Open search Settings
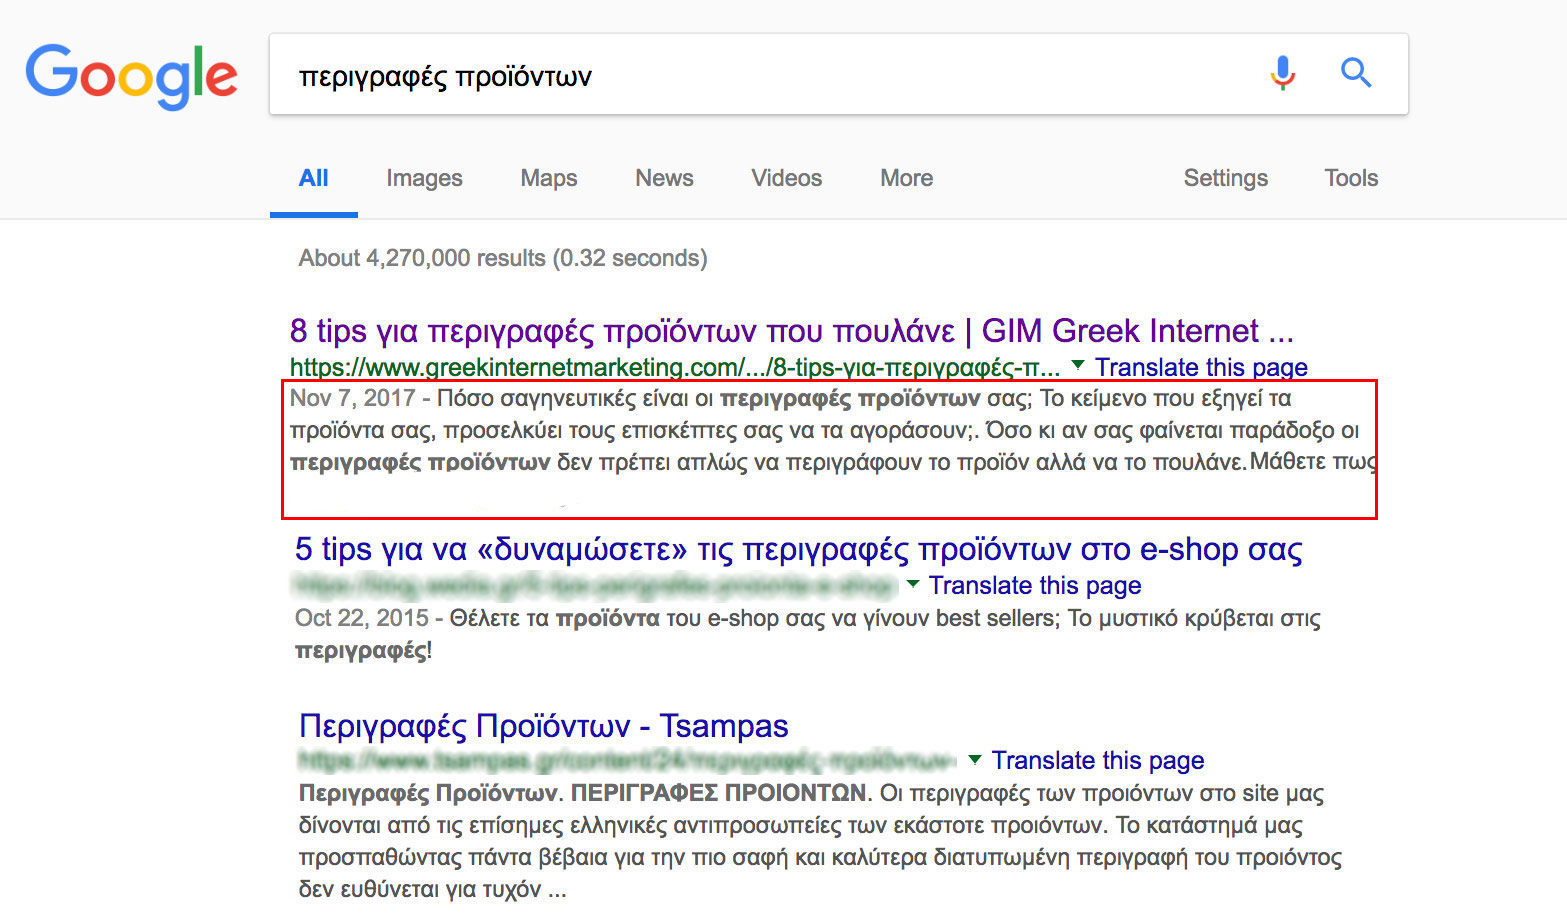 (x=1226, y=178)
